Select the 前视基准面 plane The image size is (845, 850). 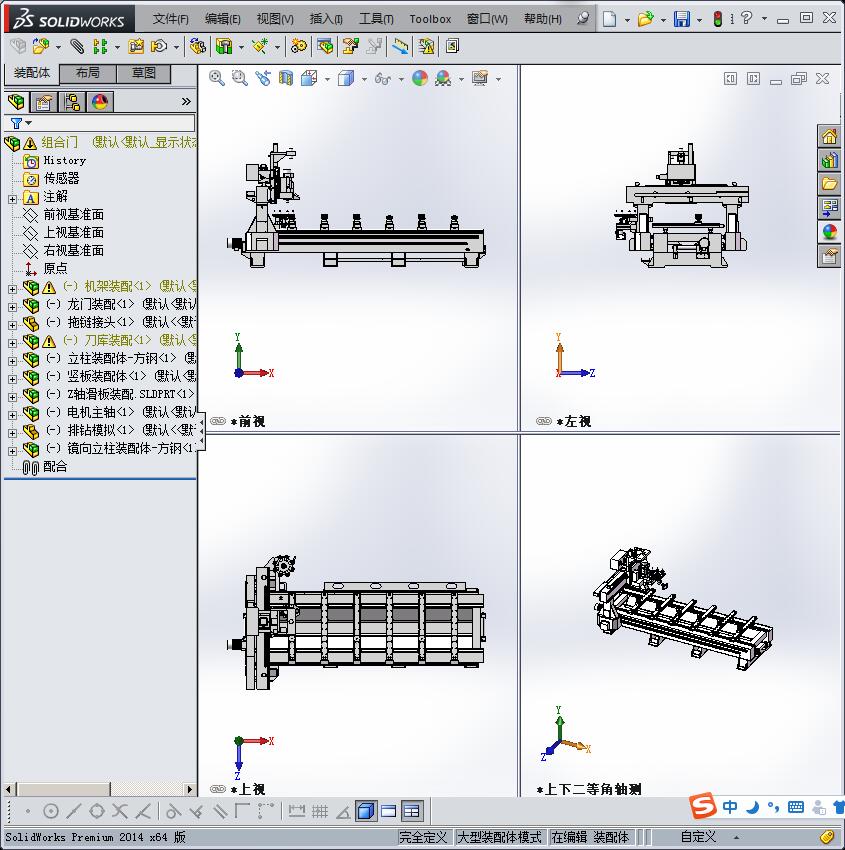(x=74, y=215)
